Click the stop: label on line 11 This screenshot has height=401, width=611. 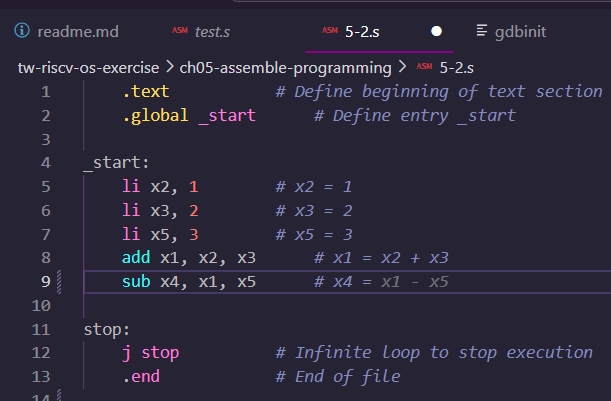pos(107,329)
